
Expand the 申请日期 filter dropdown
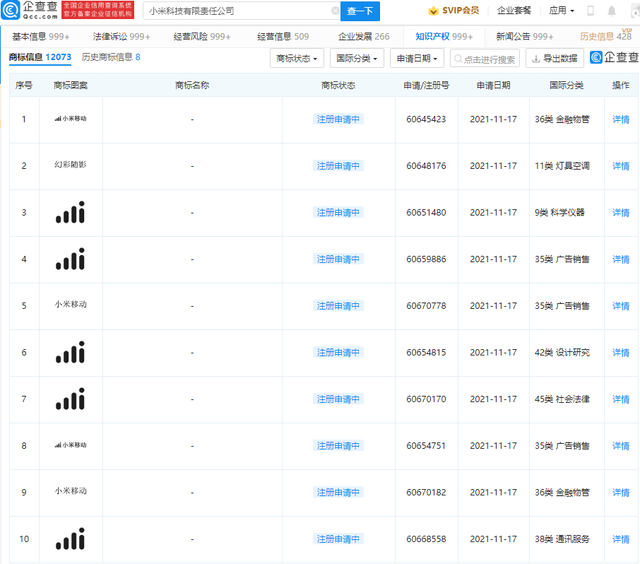coord(417,59)
